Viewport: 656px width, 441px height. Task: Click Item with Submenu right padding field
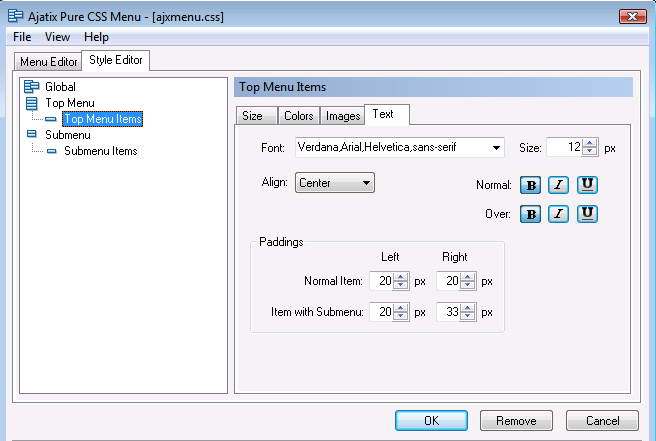448,312
